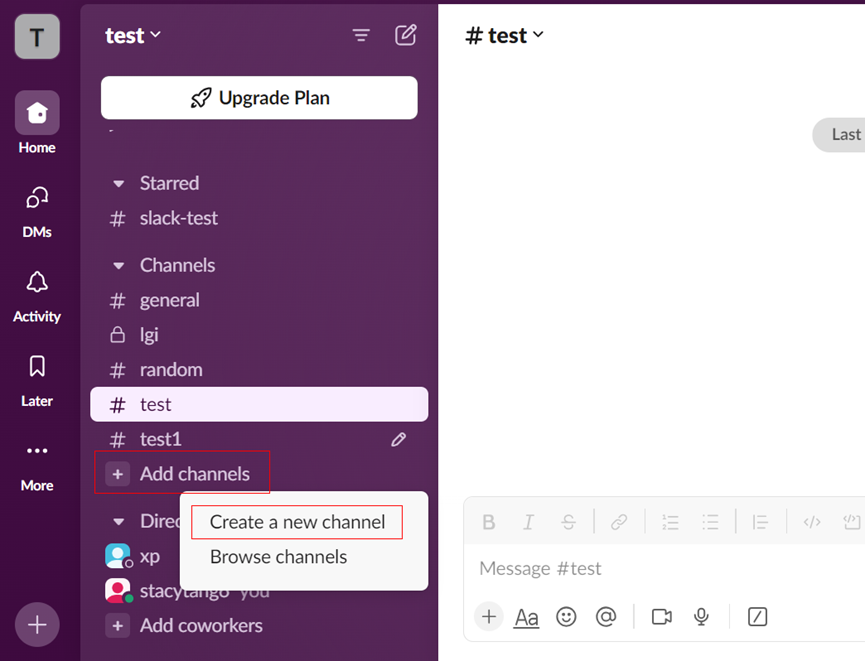This screenshot has width=865, height=661.
Task: Open the Activity bell view
Action: pyautogui.click(x=37, y=297)
